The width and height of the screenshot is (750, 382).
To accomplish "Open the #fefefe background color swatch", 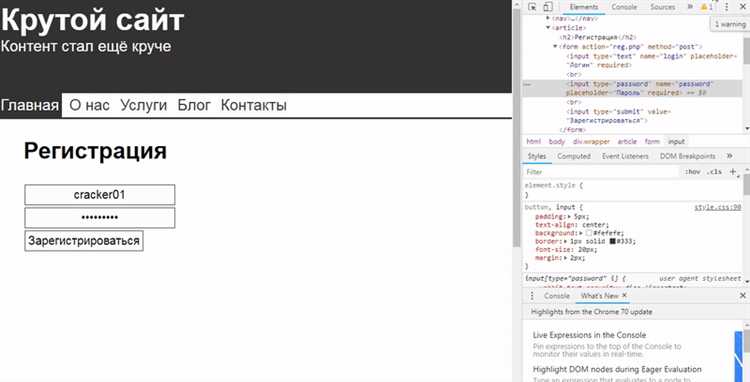I will (x=589, y=233).
